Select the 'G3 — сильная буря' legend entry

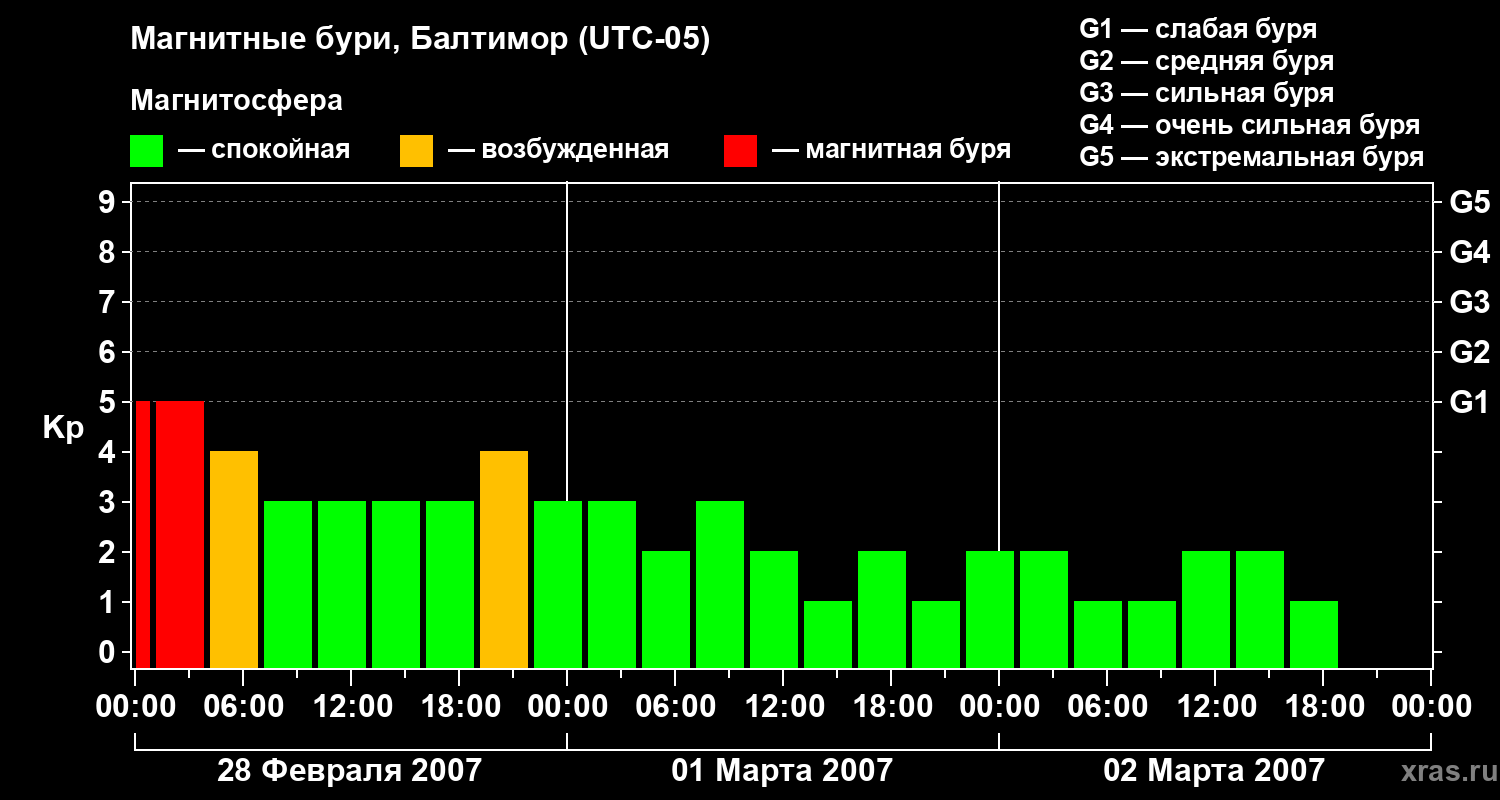point(1206,93)
